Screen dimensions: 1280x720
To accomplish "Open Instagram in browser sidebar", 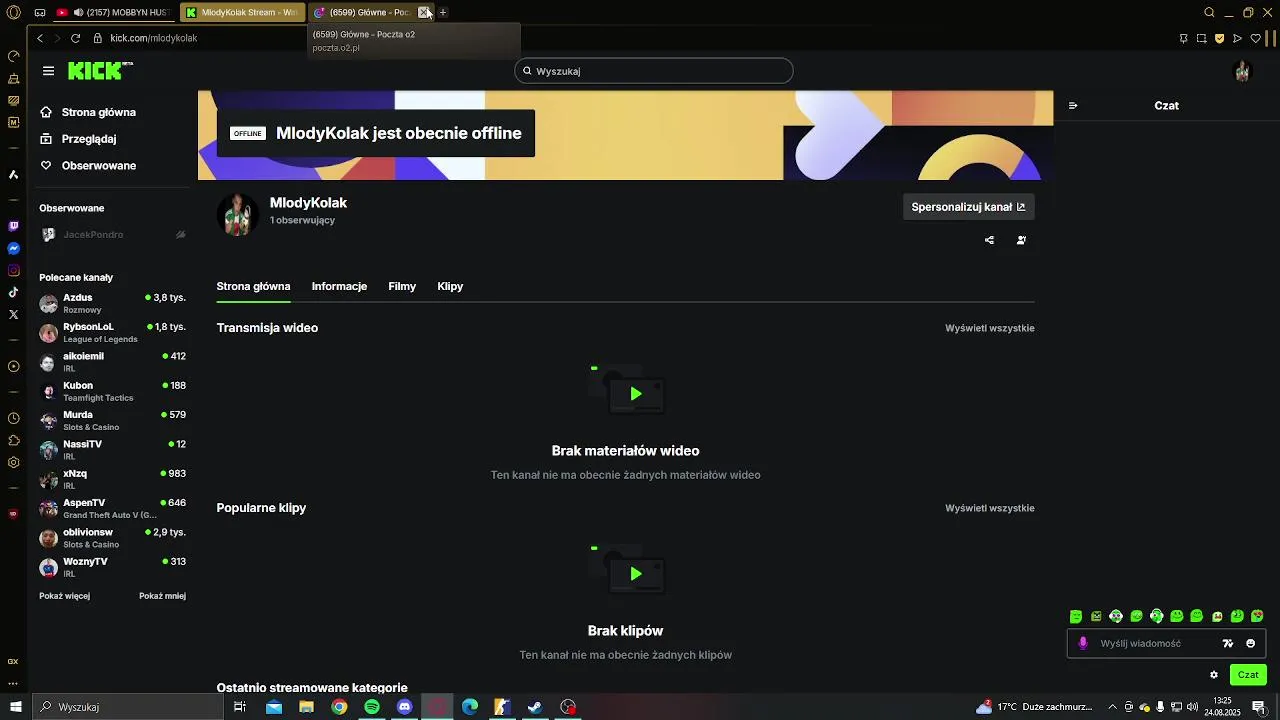I will point(13,271).
